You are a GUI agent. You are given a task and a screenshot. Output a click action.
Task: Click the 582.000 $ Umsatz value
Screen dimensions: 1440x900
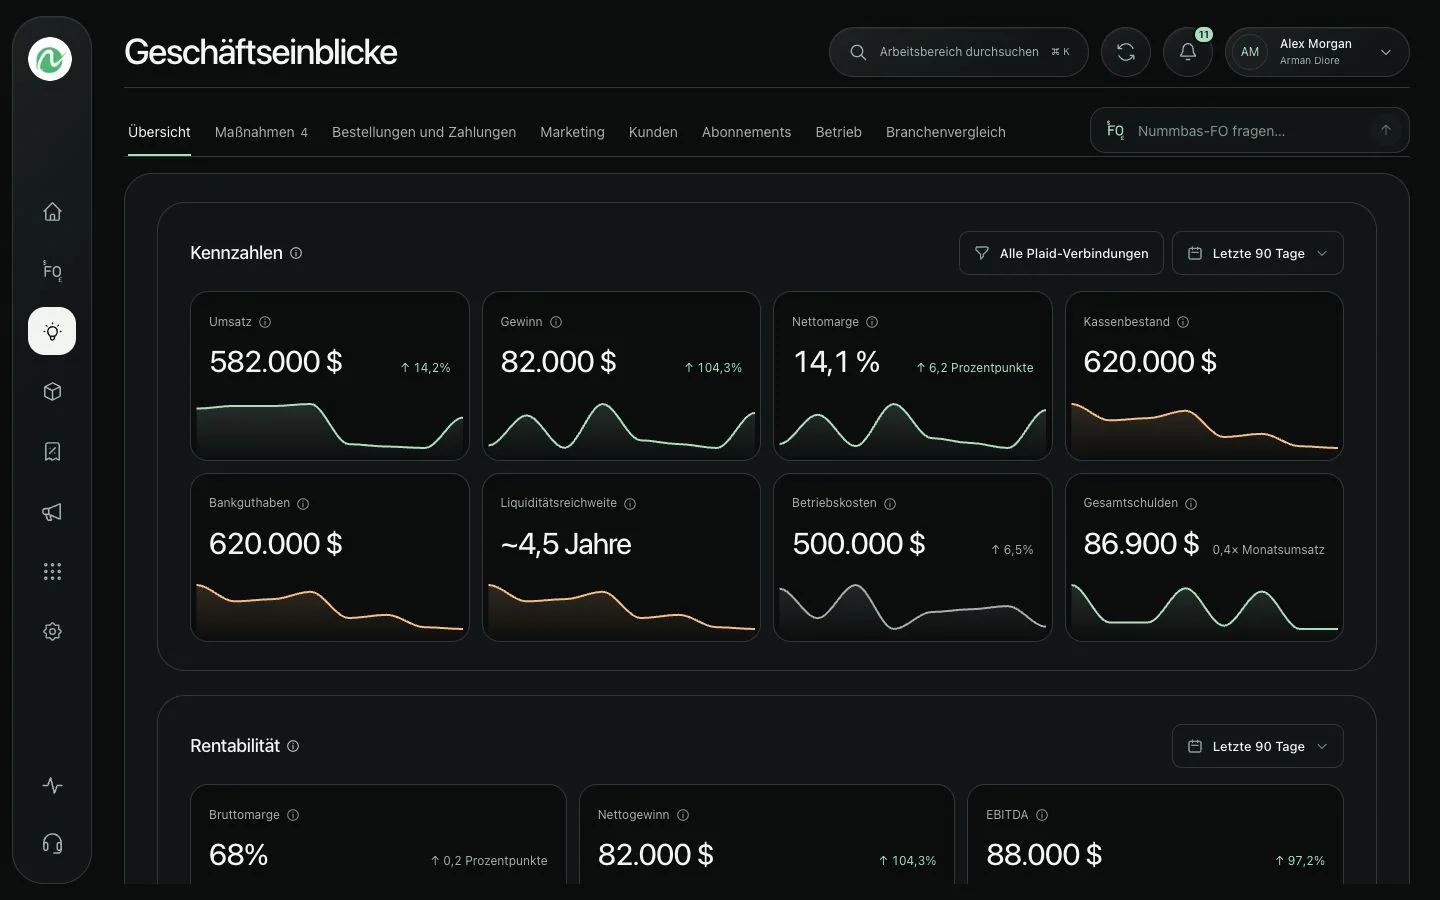point(275,361)
